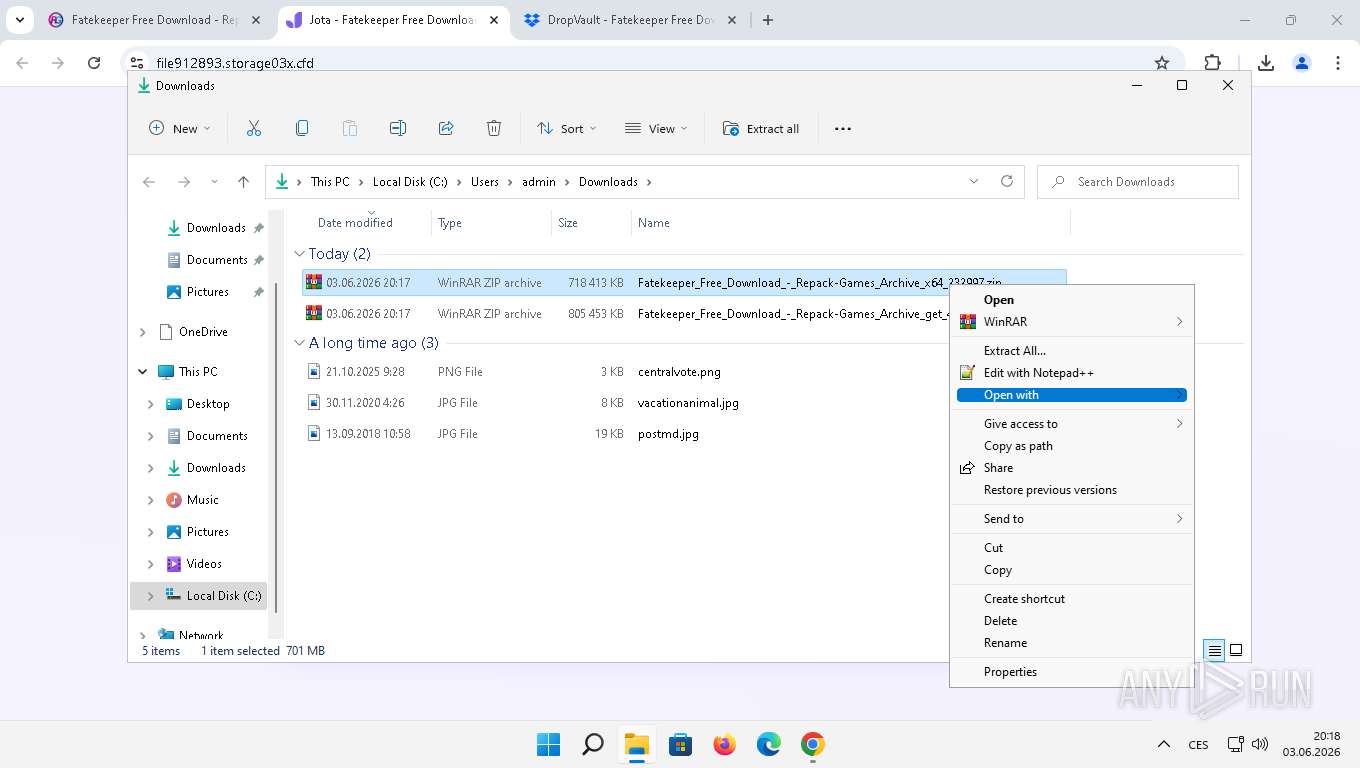Go up one folder level arrow
Screen dimensions: 1360x768
[243, 182]
